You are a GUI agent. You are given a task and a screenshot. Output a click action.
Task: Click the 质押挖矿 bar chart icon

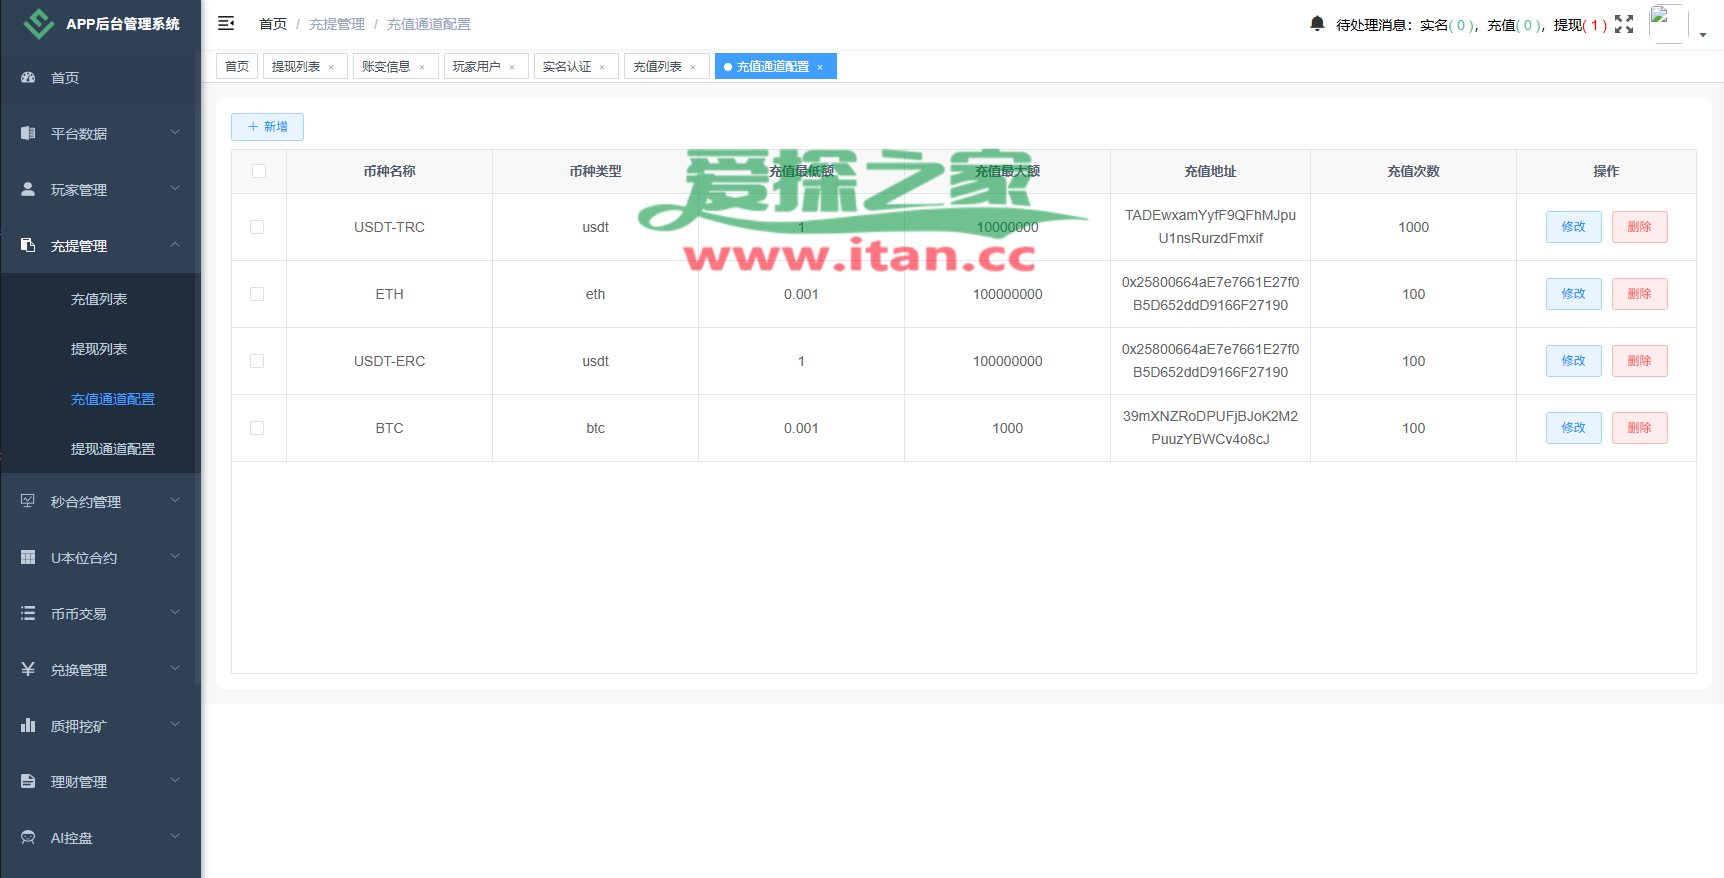tap(28, 725)
